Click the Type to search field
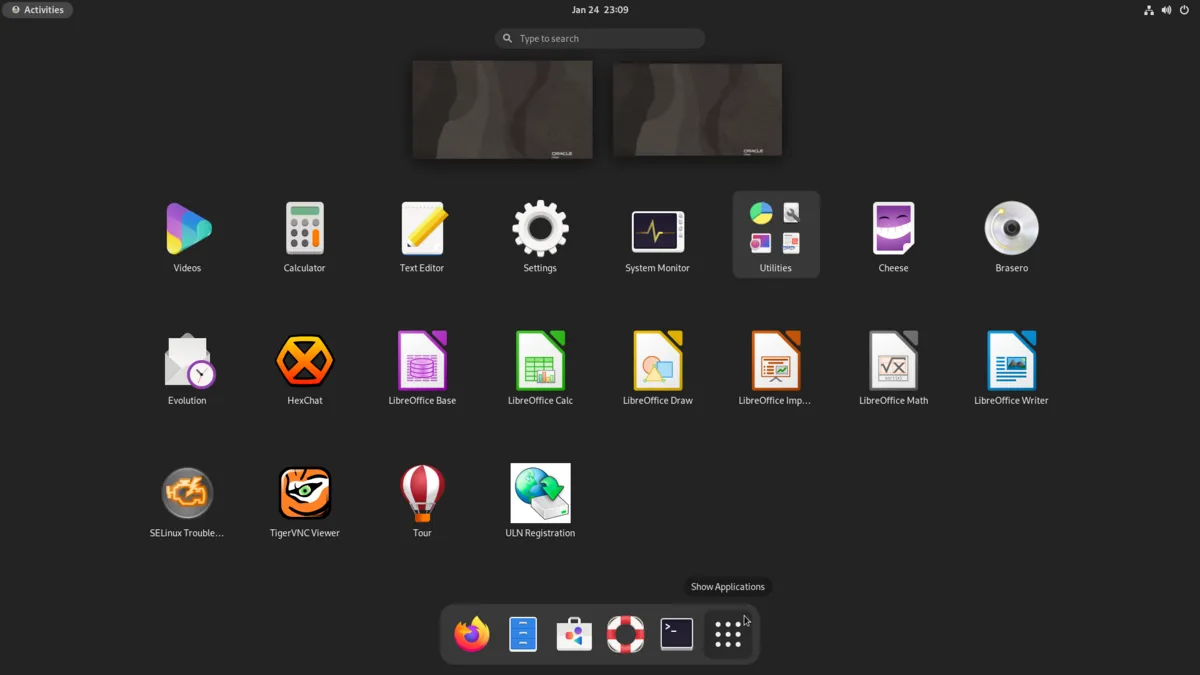Image resolution: width=1200 pixels, height=675 pixels. [600, 38]
